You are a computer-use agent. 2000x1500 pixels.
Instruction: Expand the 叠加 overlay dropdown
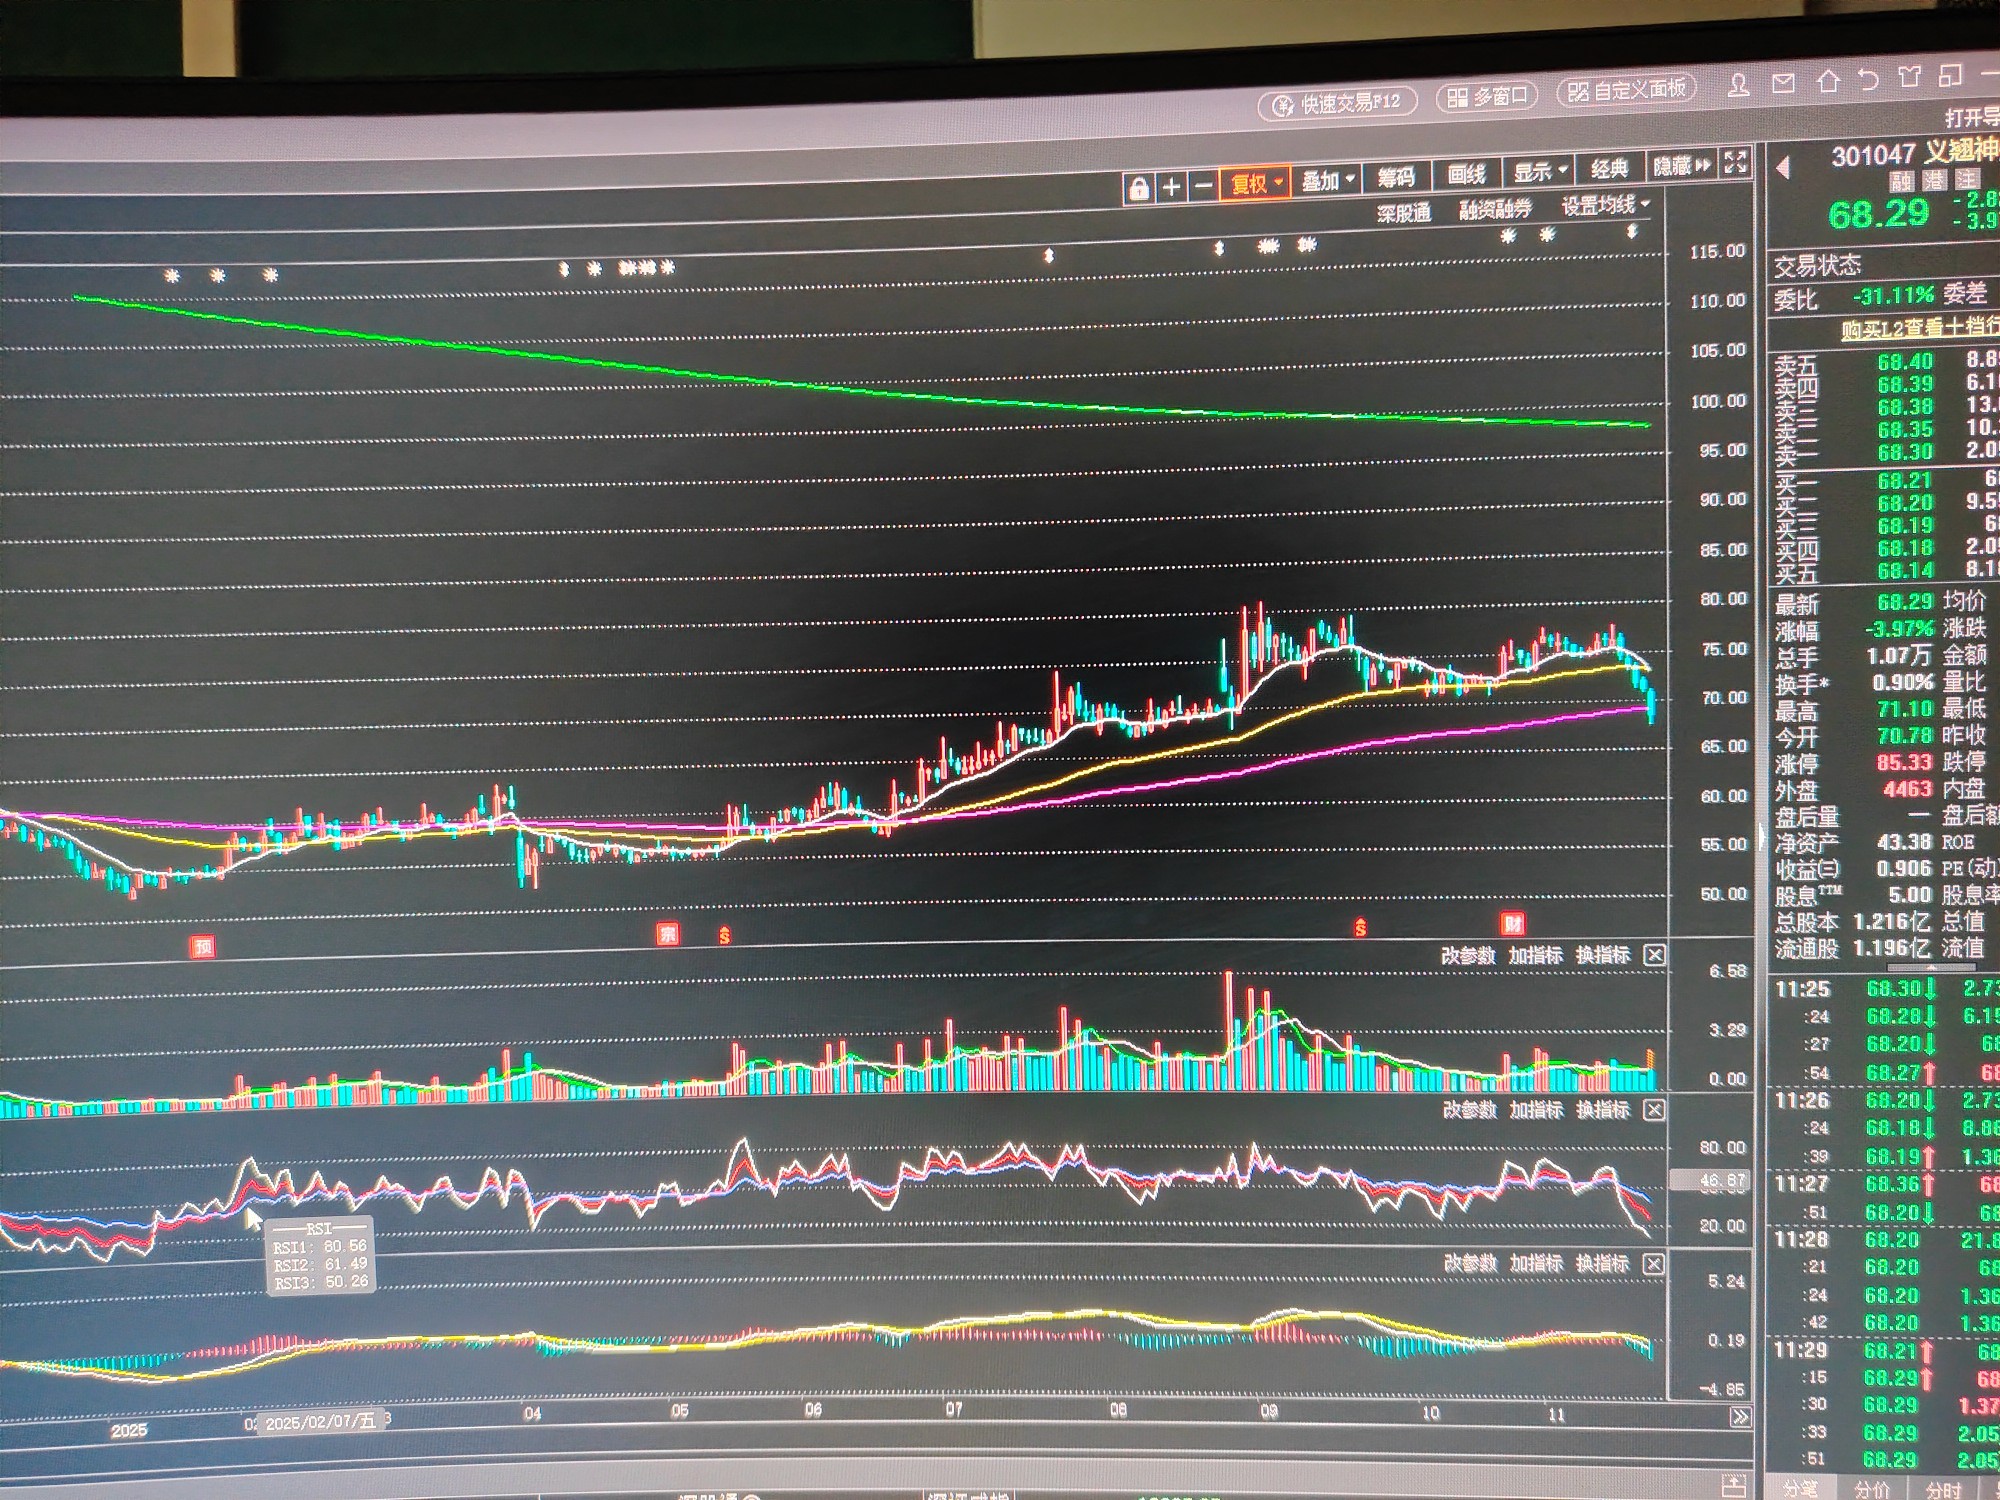(1327, 181)
